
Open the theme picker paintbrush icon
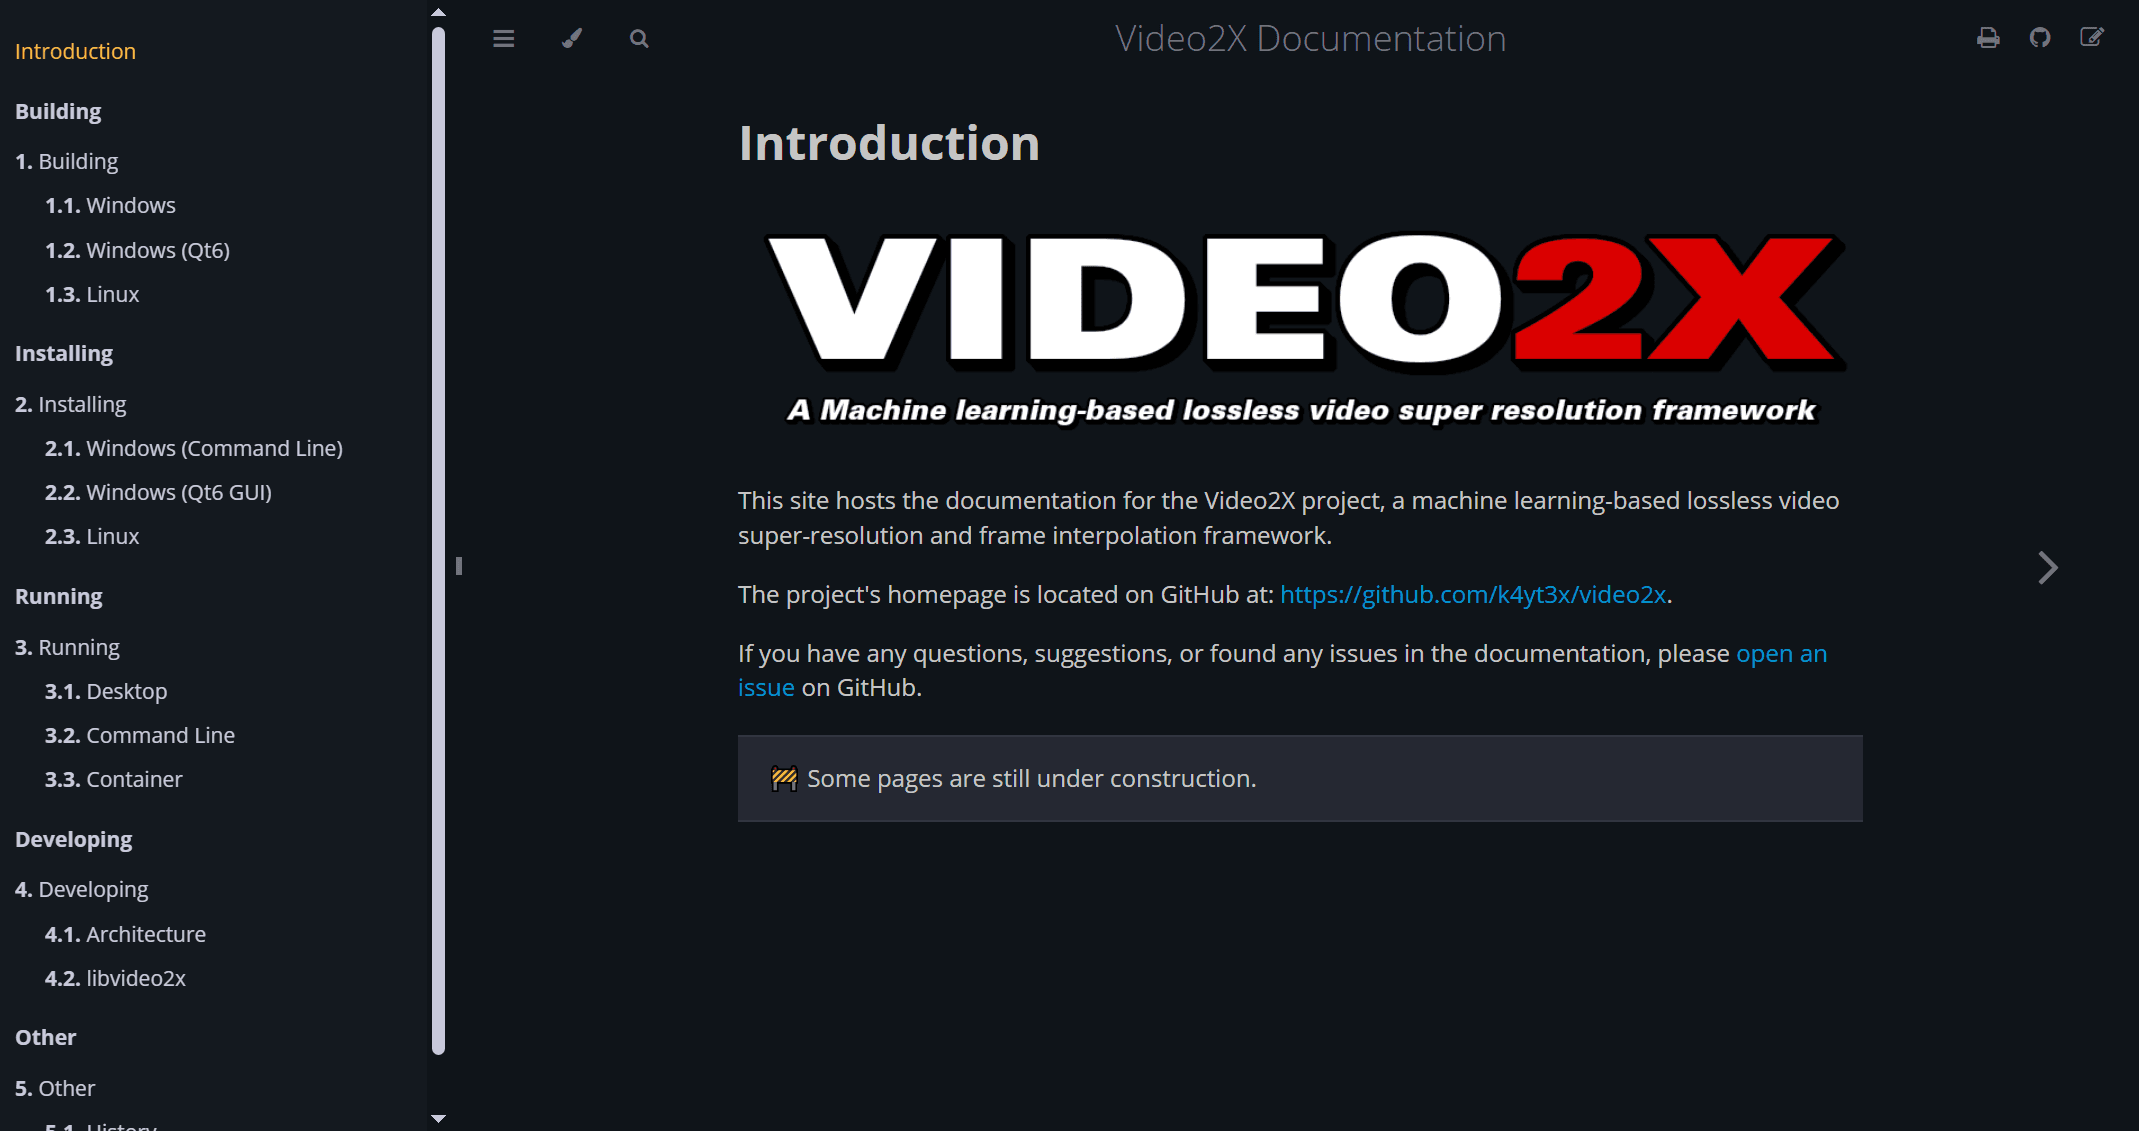click(571, 39)
